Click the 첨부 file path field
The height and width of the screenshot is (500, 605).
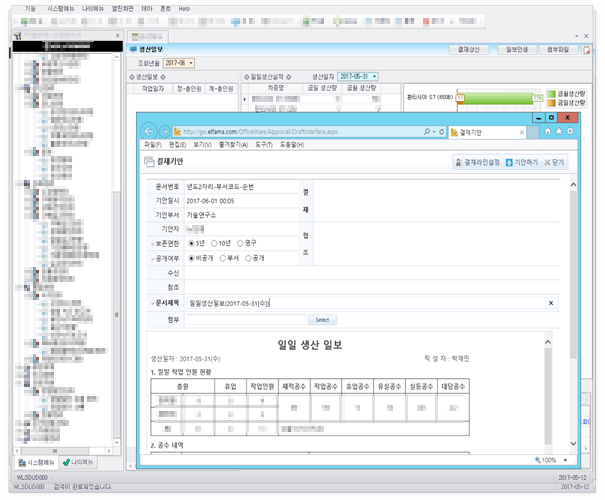click(246, 320)
